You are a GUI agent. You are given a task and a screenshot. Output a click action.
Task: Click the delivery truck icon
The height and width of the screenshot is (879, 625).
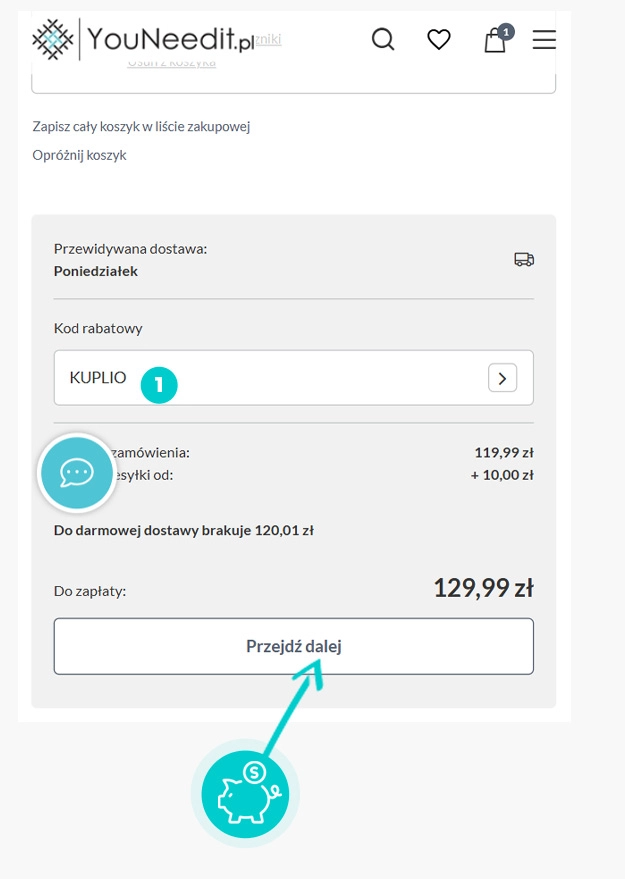[523, 259]
